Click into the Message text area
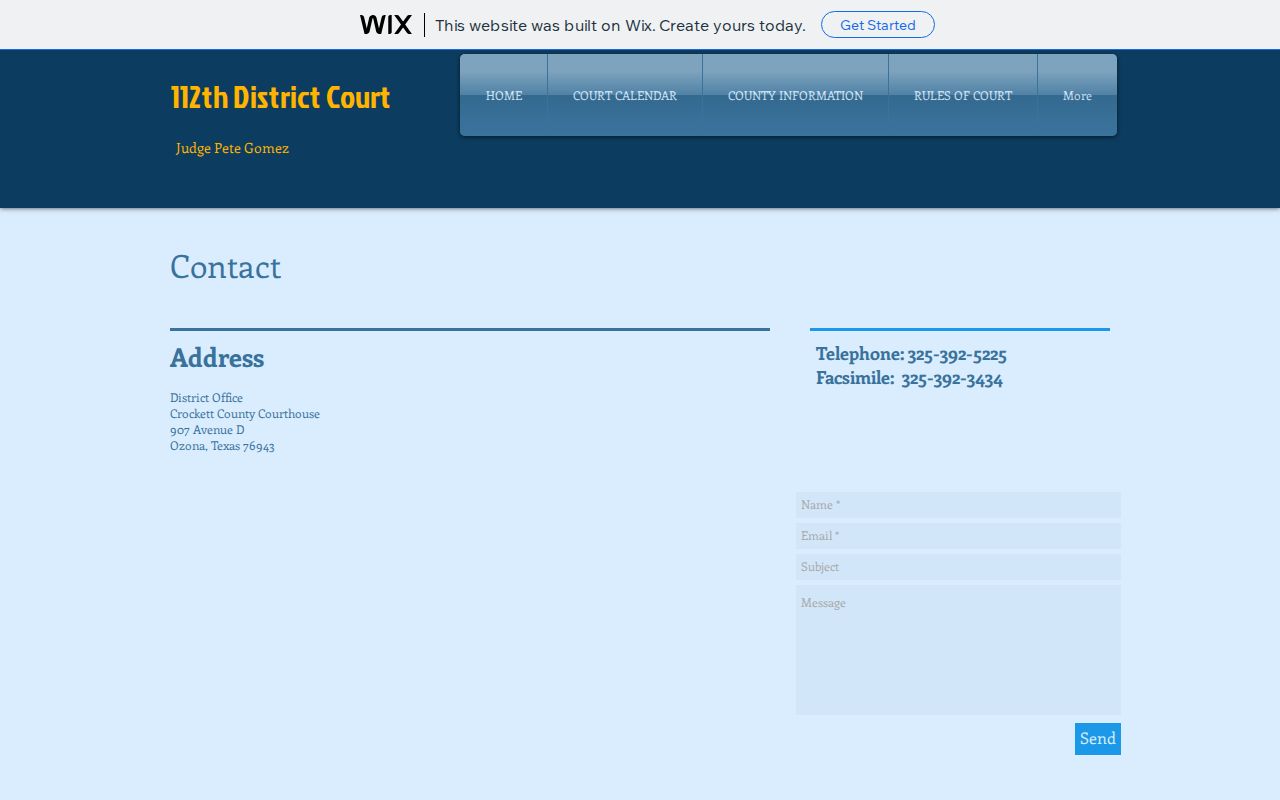Viewport: 1280px width, 800px height. pos(958,650)
